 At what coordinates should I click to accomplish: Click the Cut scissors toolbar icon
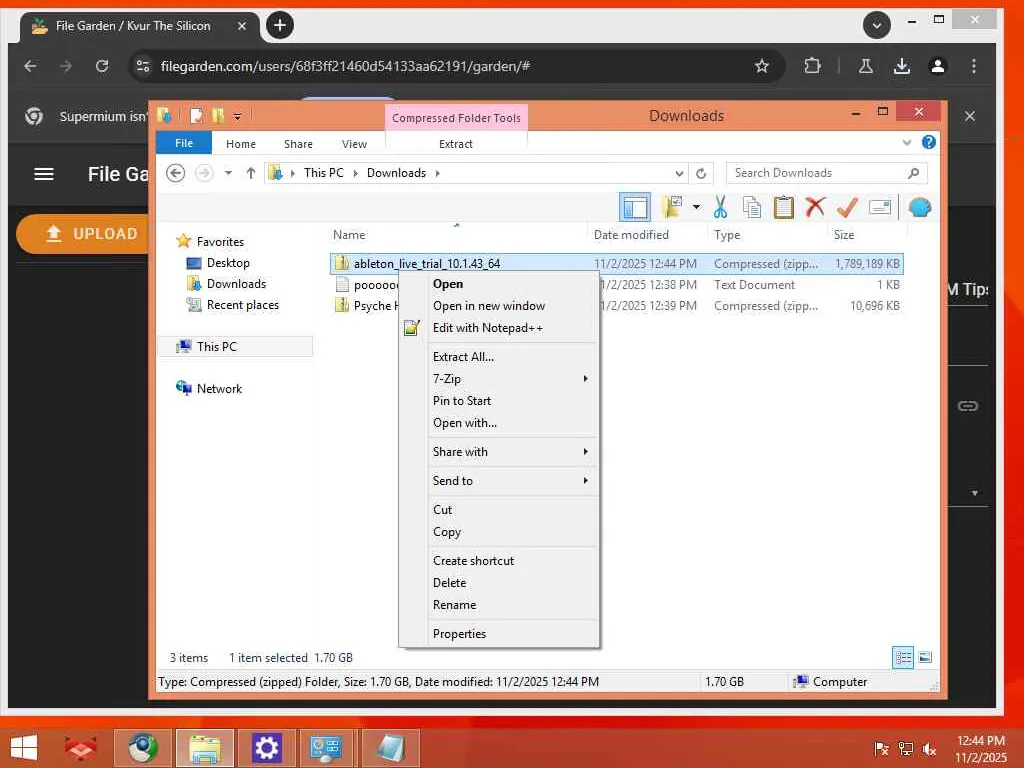point(720,207)
